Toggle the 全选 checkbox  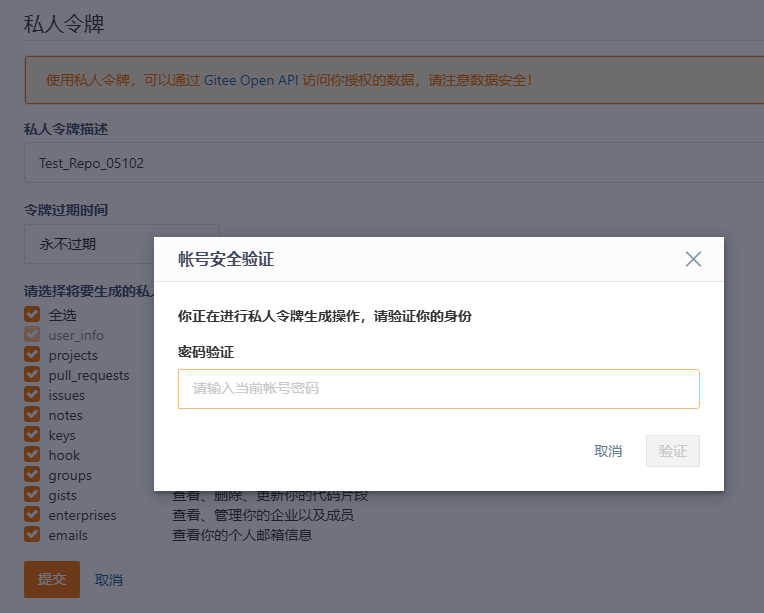[x=32, y=315]
